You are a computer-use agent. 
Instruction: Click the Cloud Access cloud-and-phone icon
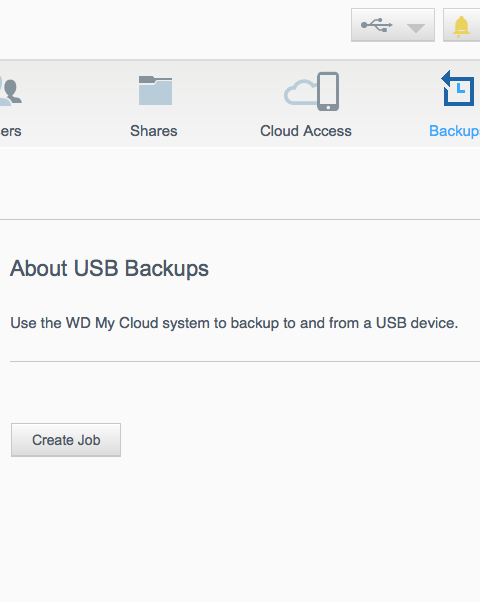coord(311,91)
